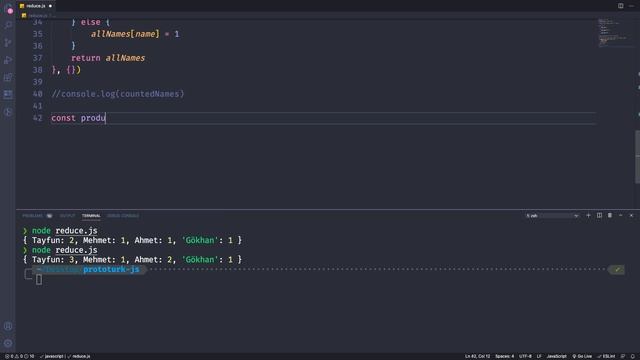Change the LF end of line sequence
The height and width of the screenshot is (360, 640).
(539, 356)
